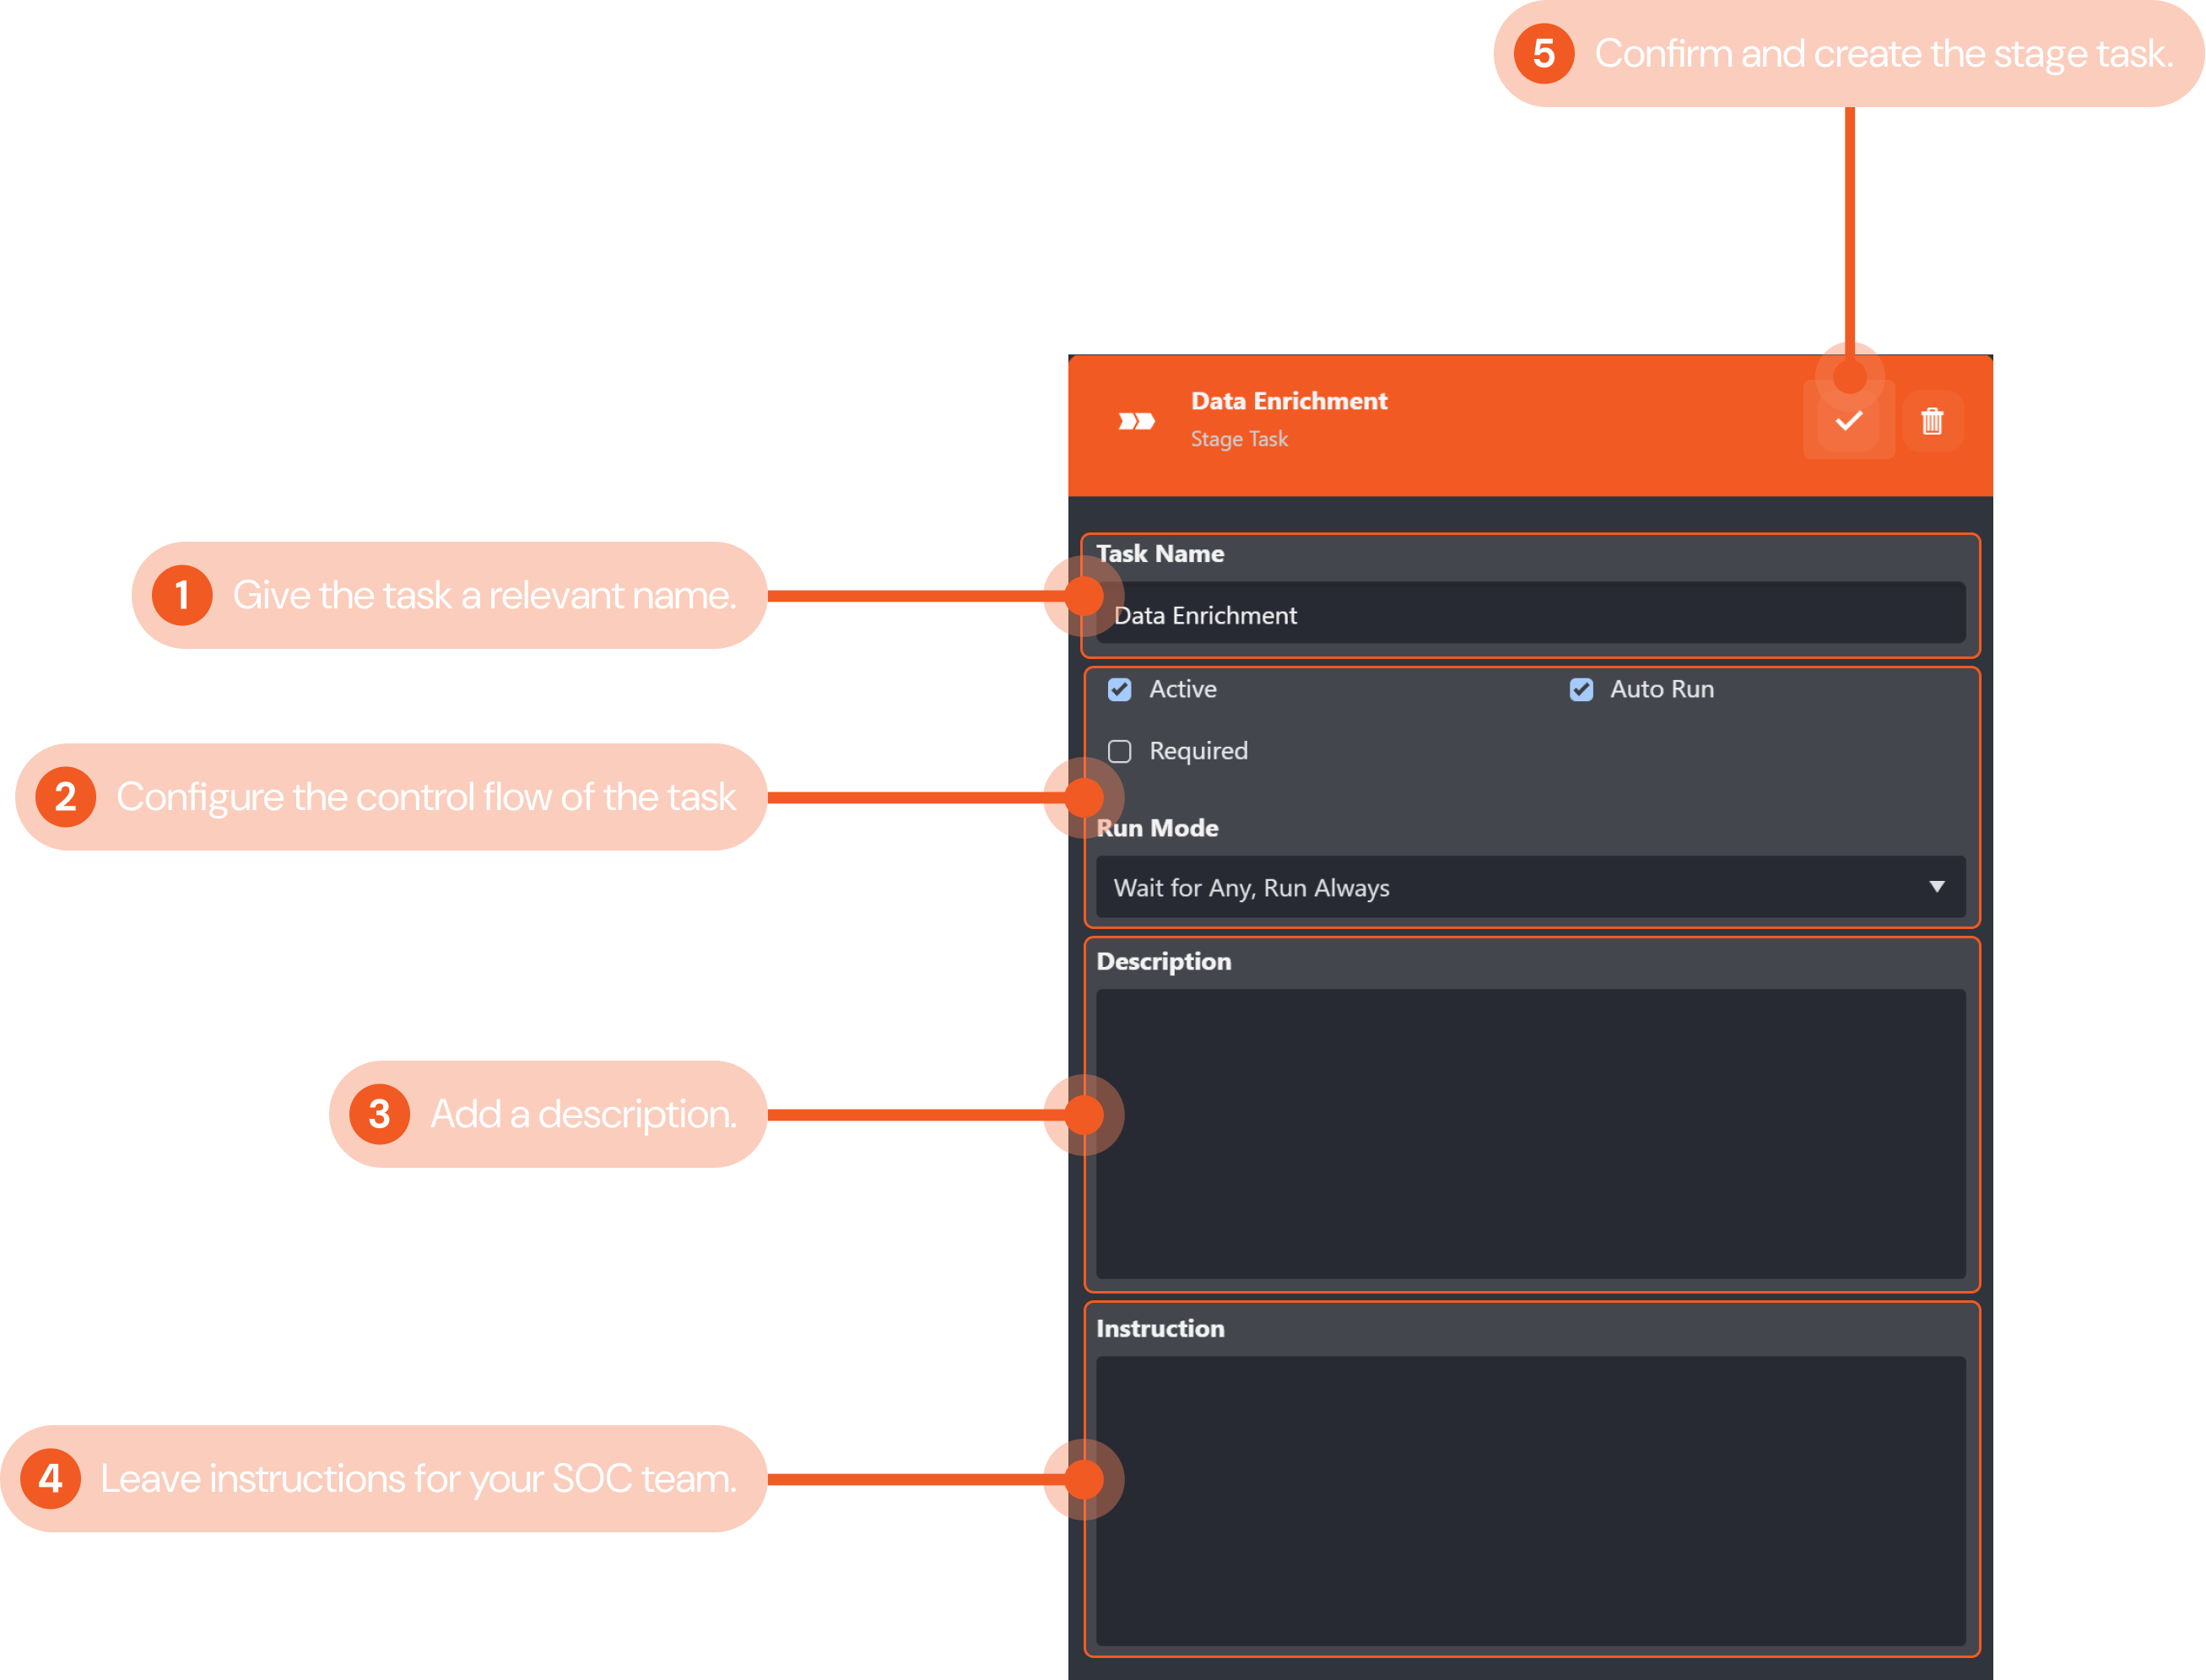Click the checkmark confirm icon
Image resolution: width=2206 pixels, height=1680 pixels.
(1848, 421)
